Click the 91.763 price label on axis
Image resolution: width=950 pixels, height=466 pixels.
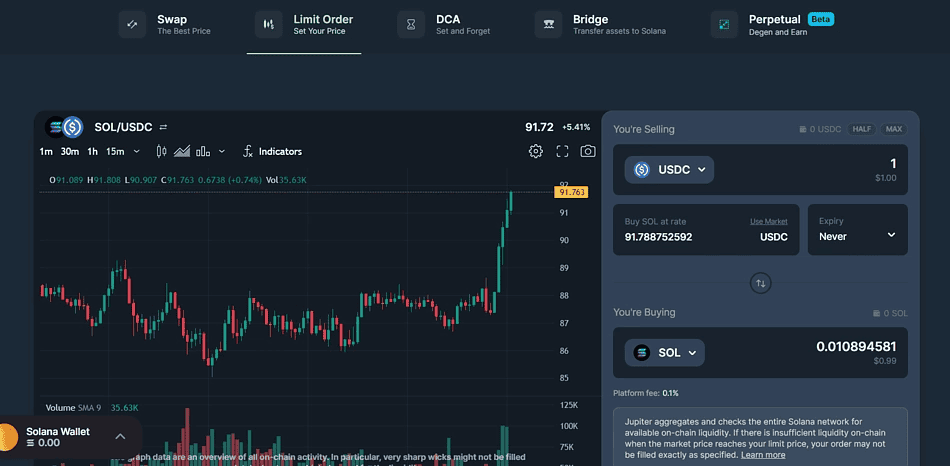tap(571, 192)
